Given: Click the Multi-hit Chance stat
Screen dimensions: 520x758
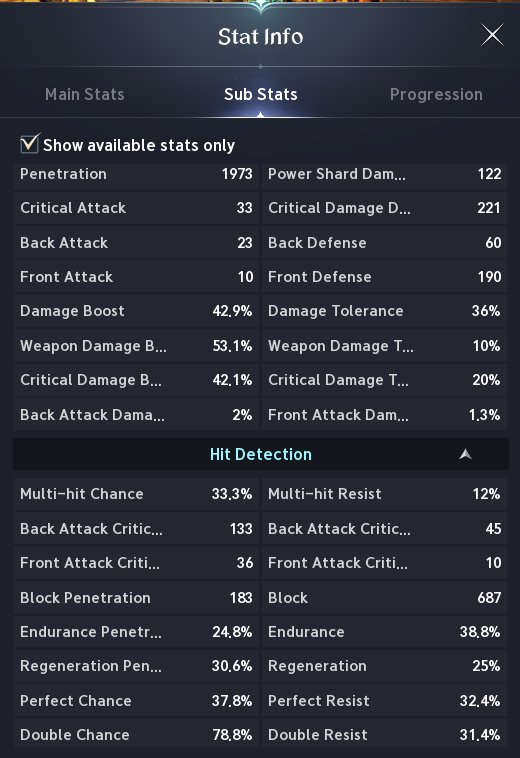Looking at the screenshot, I should (x=136, y=494).
